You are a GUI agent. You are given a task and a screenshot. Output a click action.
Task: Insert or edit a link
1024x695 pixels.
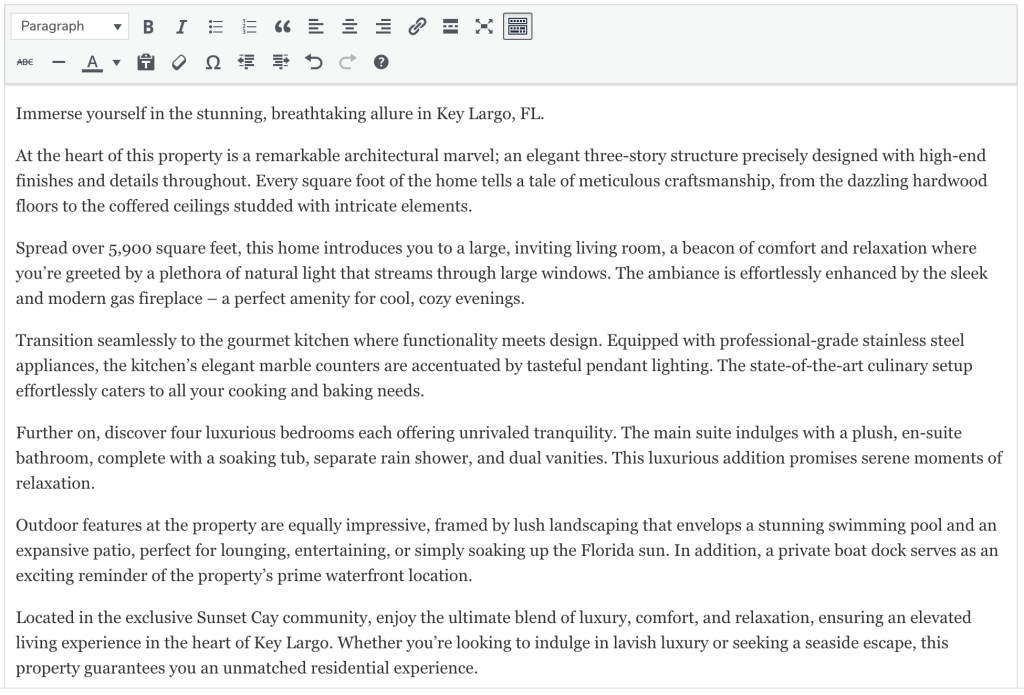pyautogui.click(x=417, y=27)
